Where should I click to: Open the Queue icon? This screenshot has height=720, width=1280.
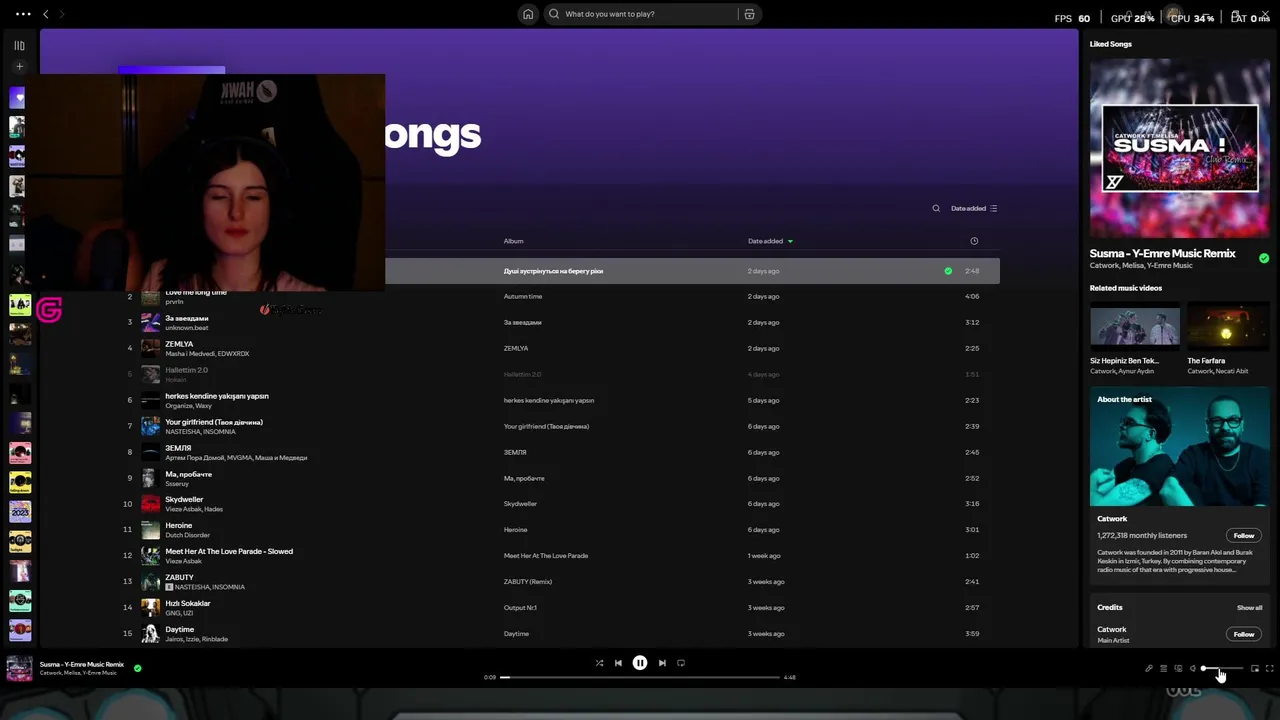(x=1163, y=668)
